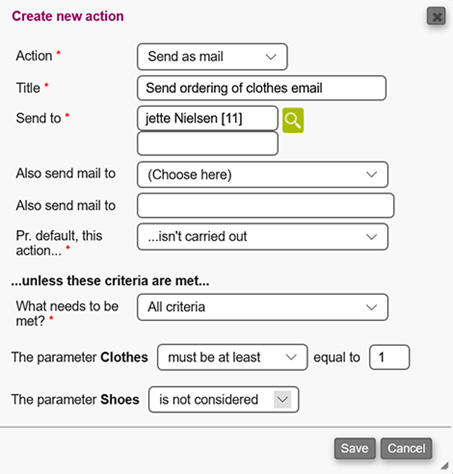
Task: Focus the Title text field
Action: tap(262, 88)
